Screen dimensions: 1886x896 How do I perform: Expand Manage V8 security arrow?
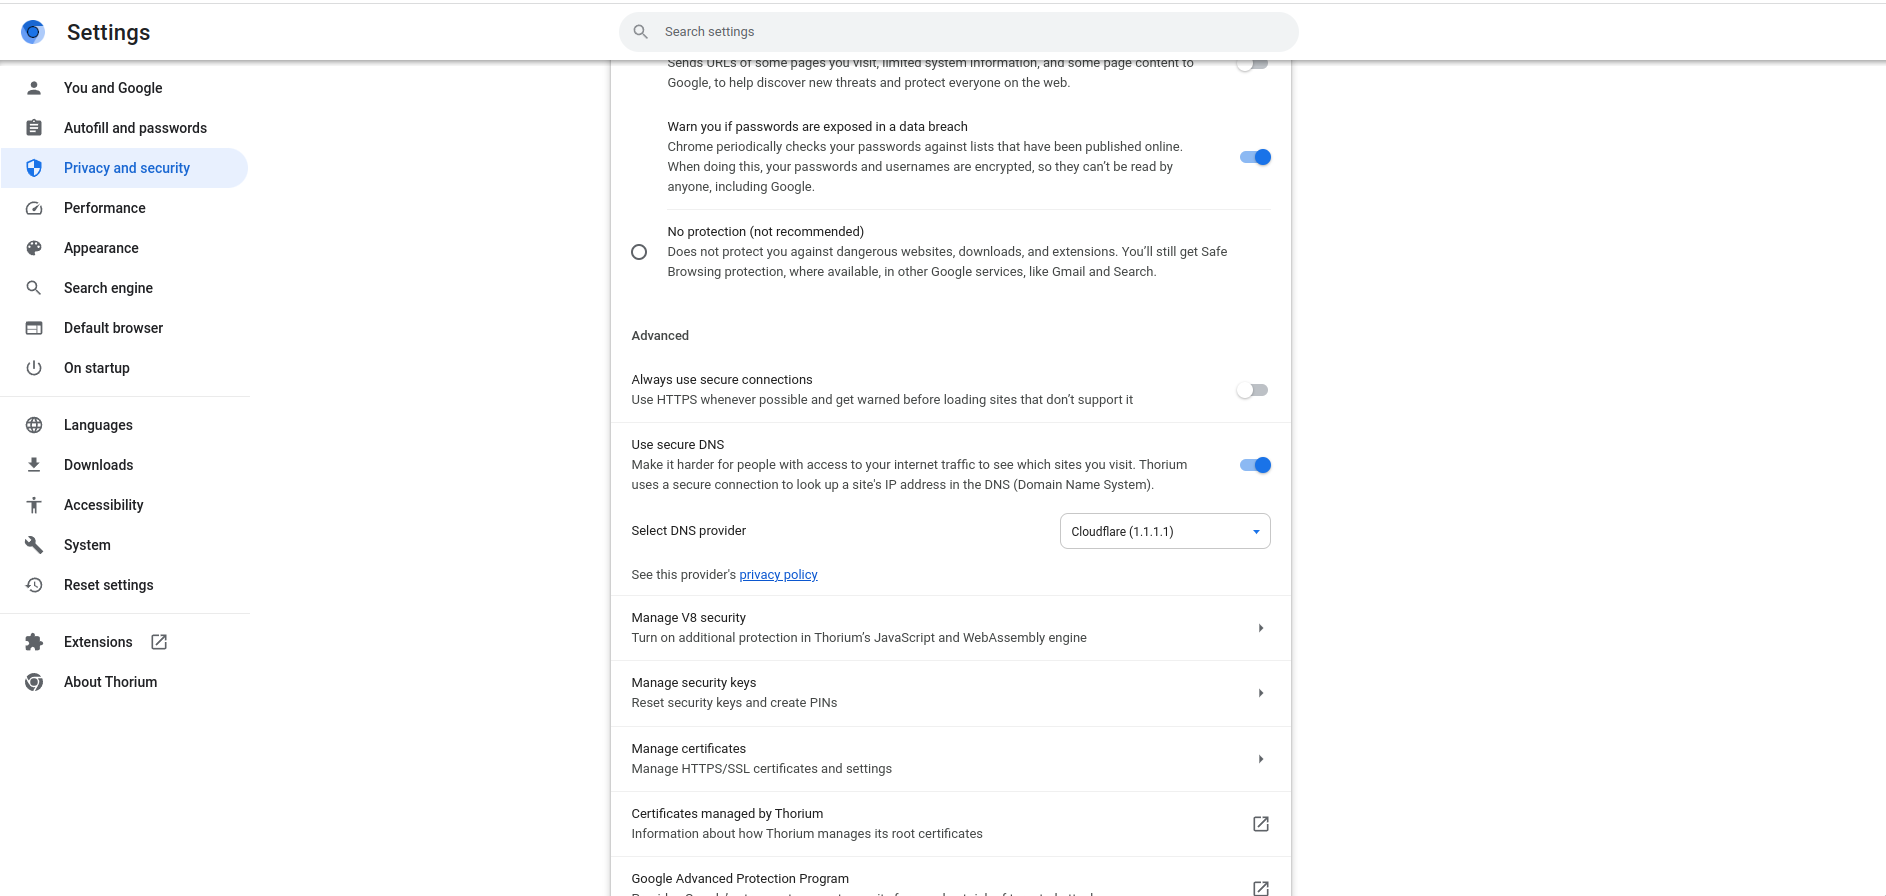pyautogui.click(x=1261, y=628)
